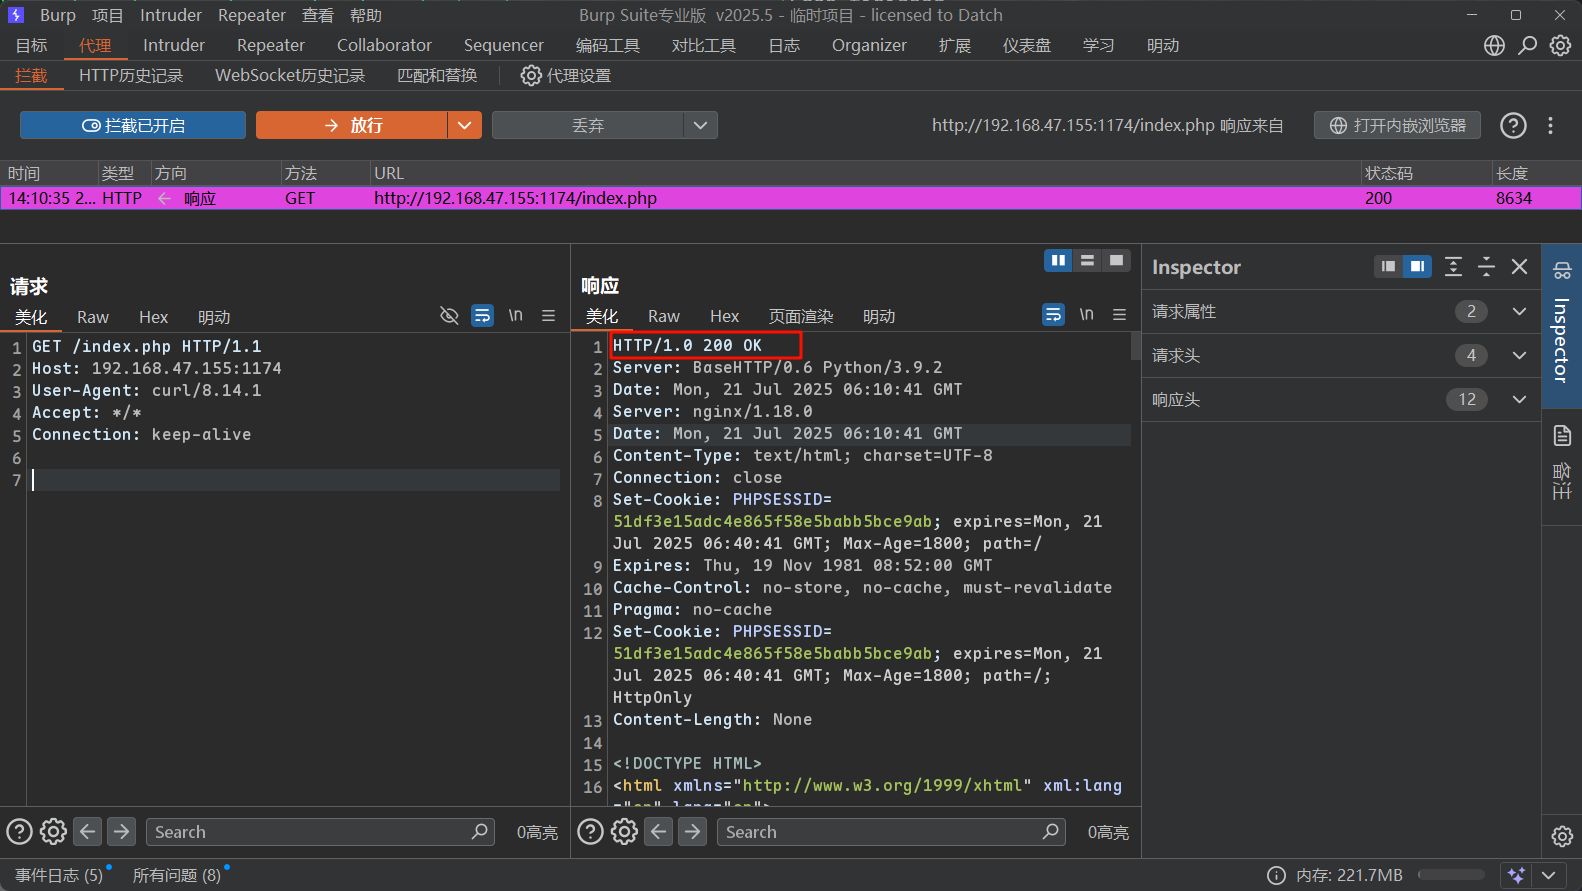Toggle hidden characters eye icon in request panel
This screenshot has height=891, width=1582.
tap(449, 315)
